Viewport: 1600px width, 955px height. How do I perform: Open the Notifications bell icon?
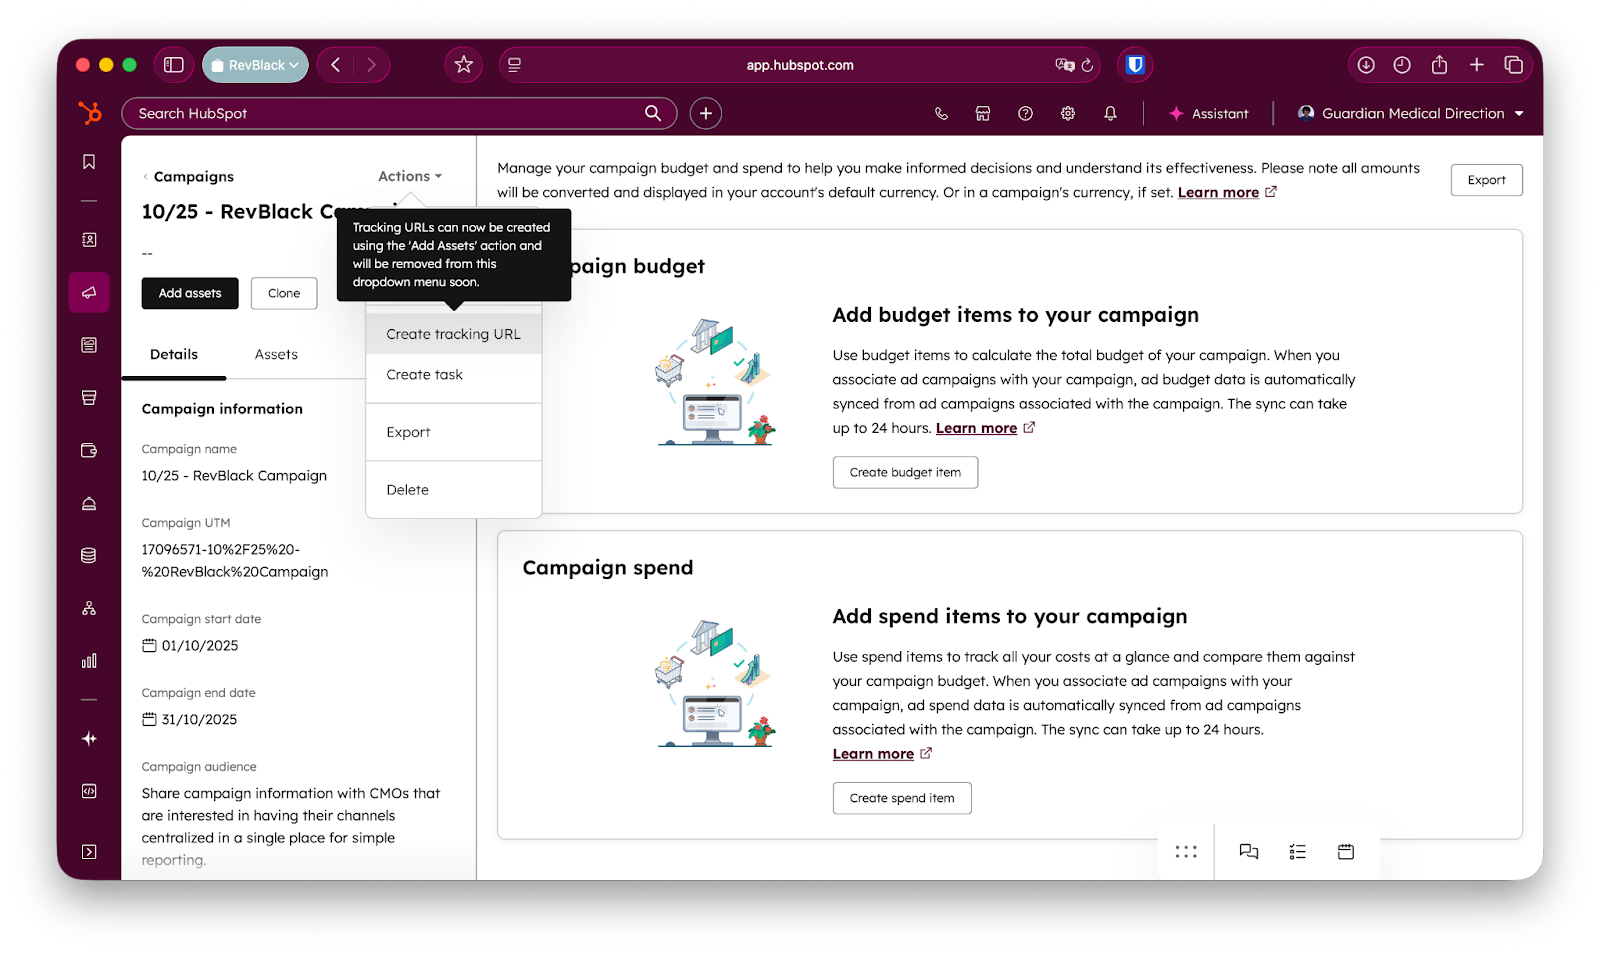tap(1110, 114)
